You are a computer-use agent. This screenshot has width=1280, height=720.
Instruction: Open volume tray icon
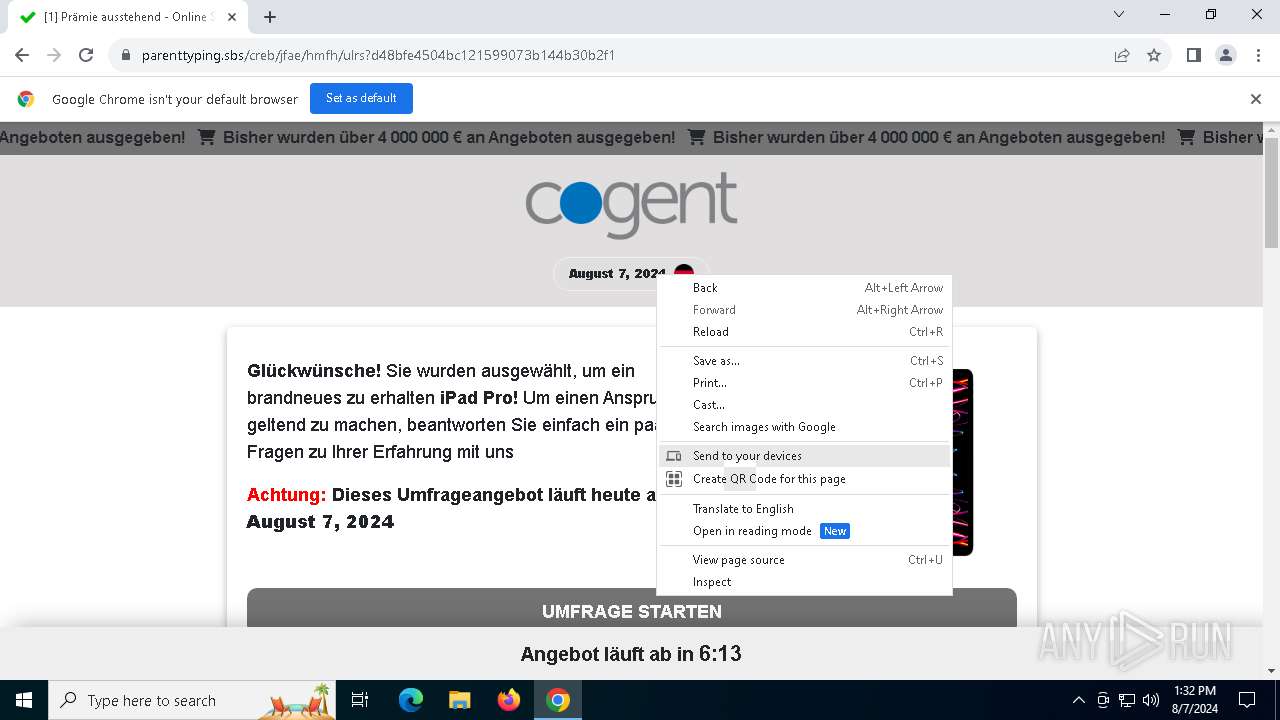coord(1151,700)
